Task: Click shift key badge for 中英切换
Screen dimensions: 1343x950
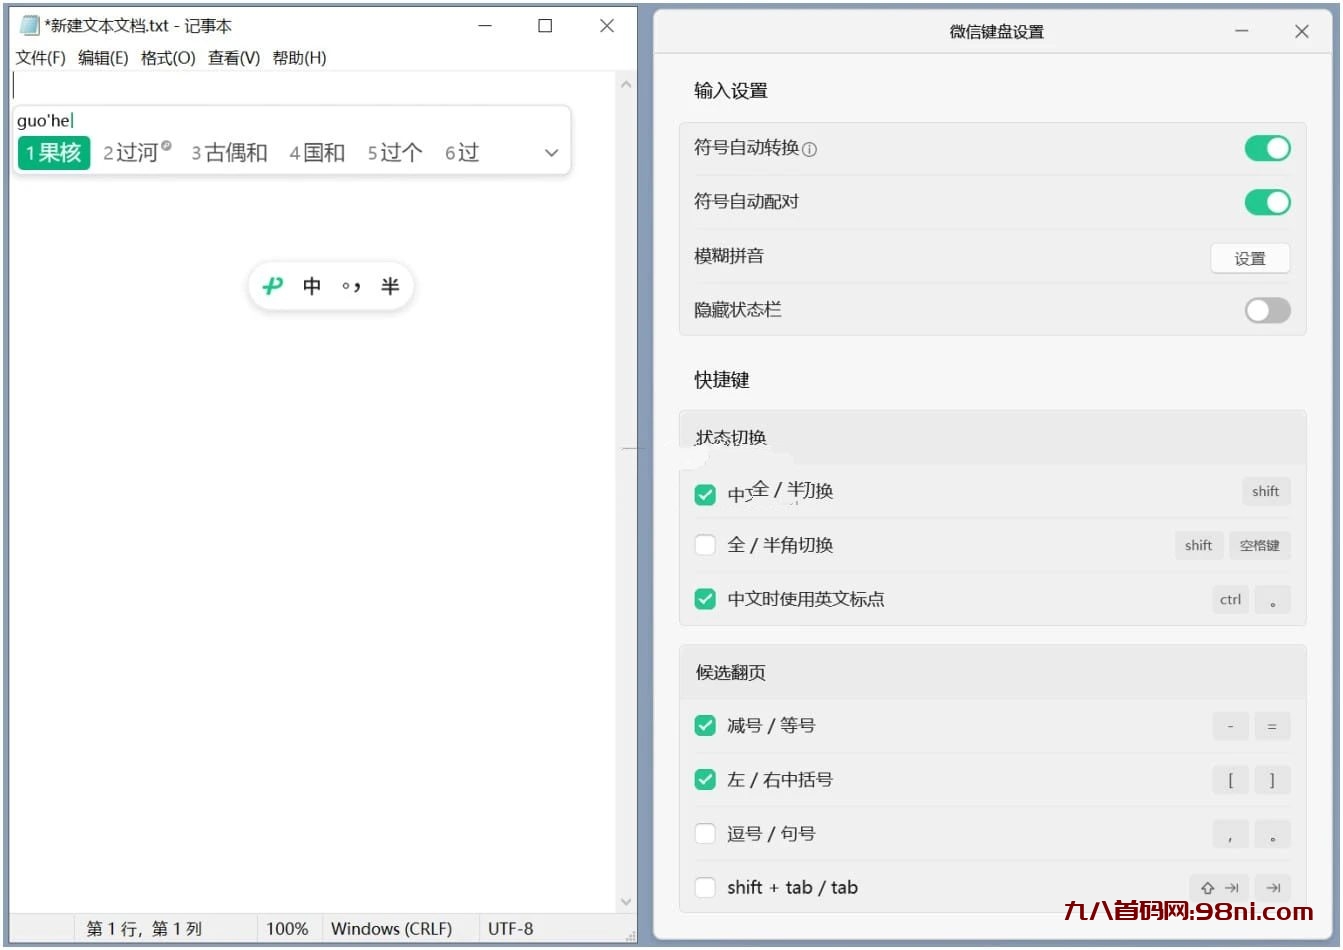Action: pos(1265,491)
